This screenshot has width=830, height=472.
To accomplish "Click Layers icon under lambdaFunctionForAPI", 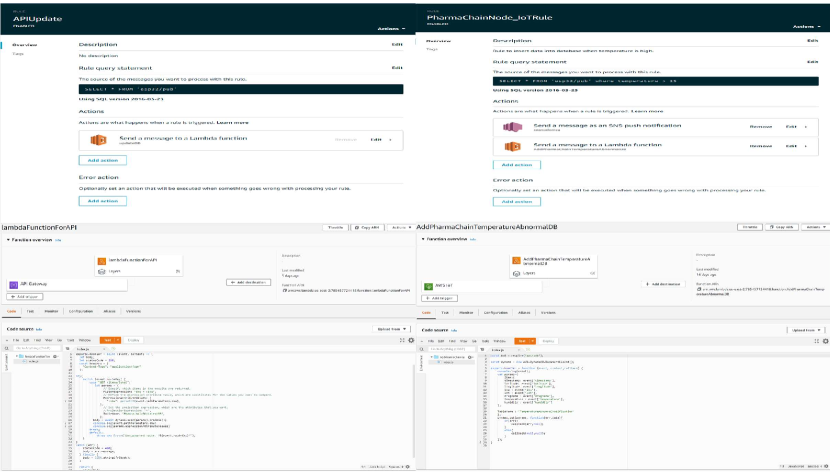I will (x=102, y=271).
